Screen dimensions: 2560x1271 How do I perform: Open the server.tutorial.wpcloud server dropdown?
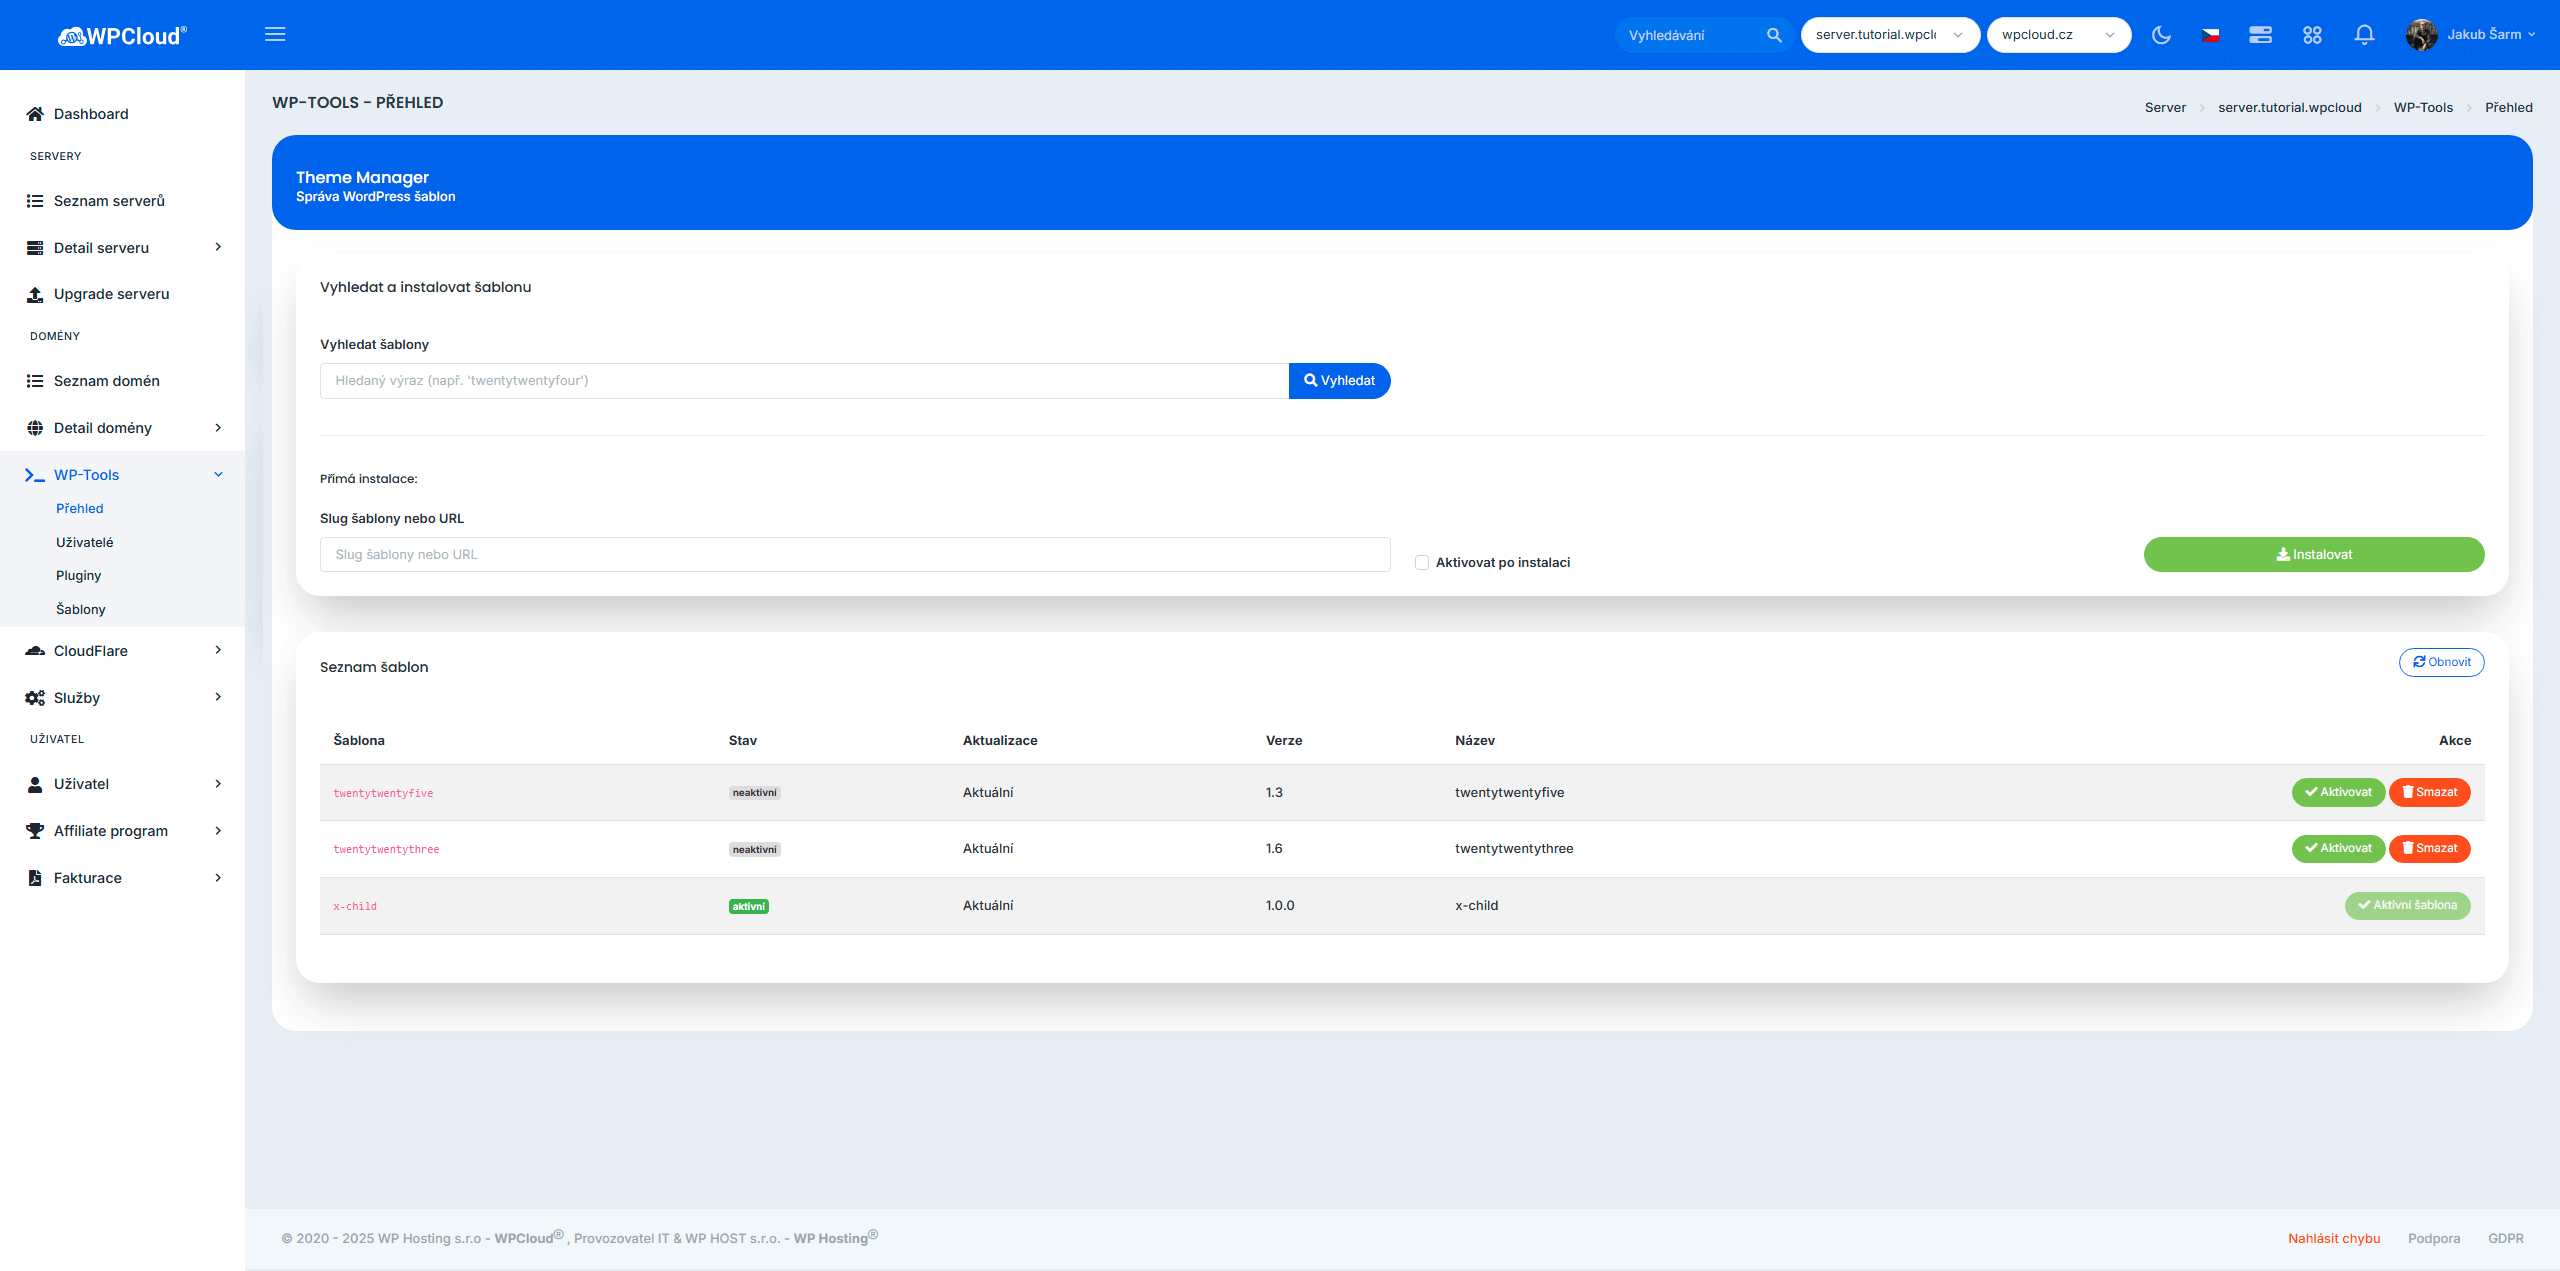point(1889,35)
